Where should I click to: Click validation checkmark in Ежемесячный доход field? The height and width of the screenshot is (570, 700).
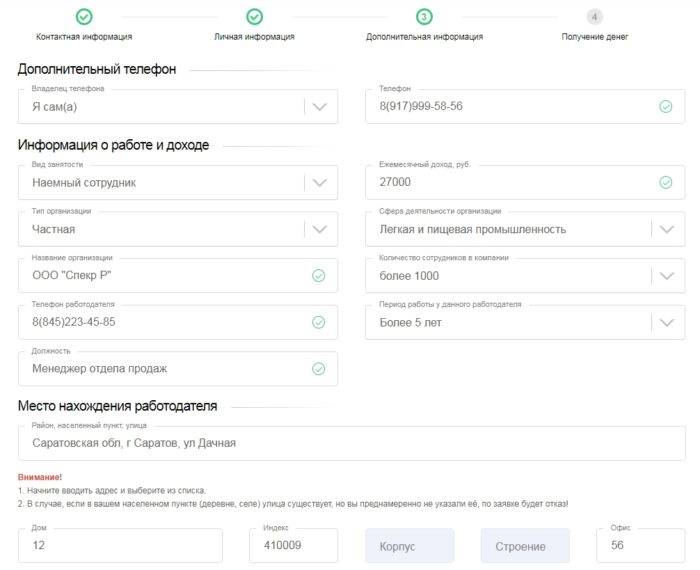[665, 182]
